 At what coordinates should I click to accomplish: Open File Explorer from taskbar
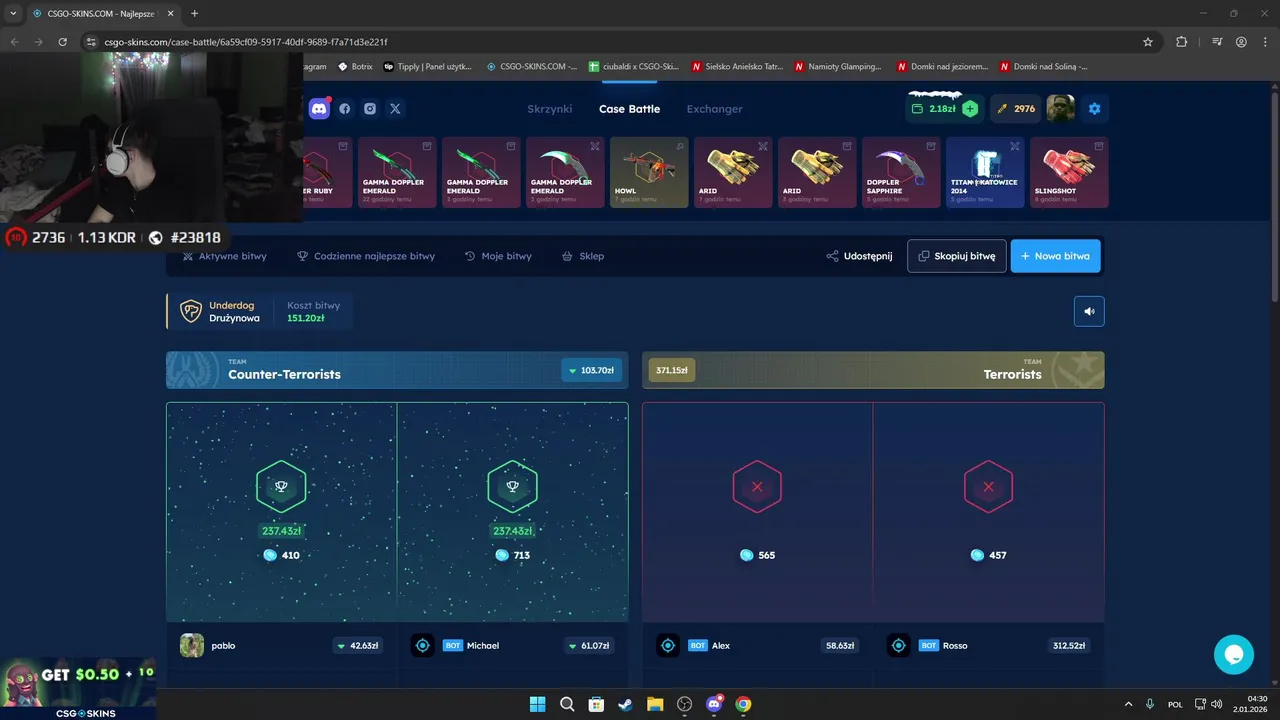[x=655, y=704]
